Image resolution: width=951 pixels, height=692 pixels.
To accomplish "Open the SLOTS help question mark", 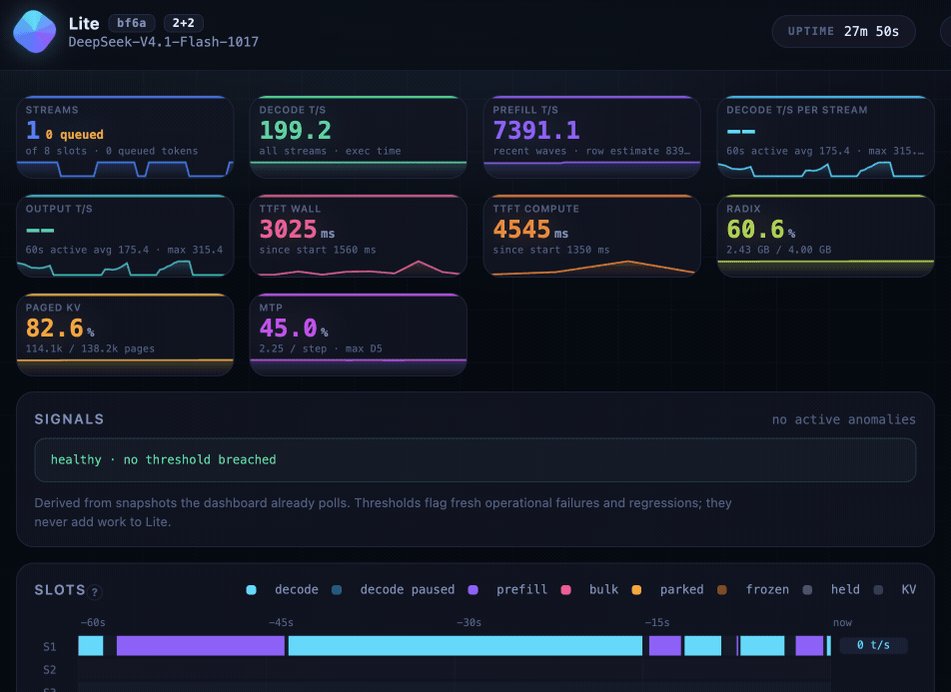I will pos(95,592).
